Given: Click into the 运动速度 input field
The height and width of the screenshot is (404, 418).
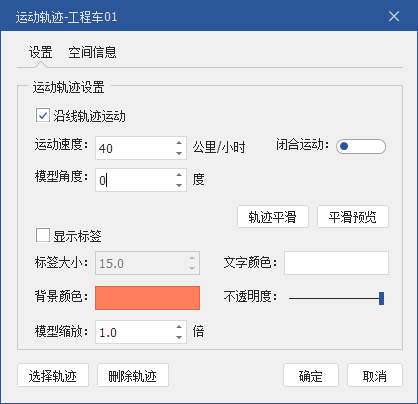Looking at the screenshot, I should tap(135, 148).
